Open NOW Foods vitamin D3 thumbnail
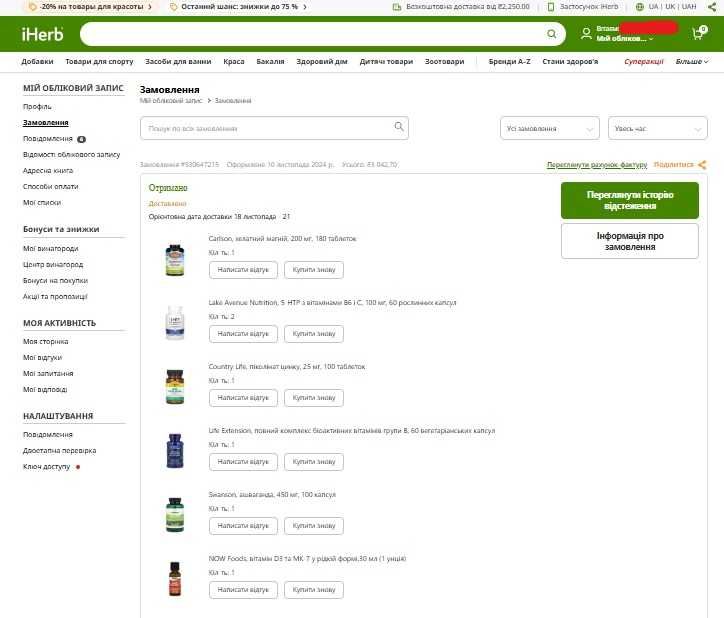Image resolution: width=724 pixels, height=618 pixels. point(175,579)
